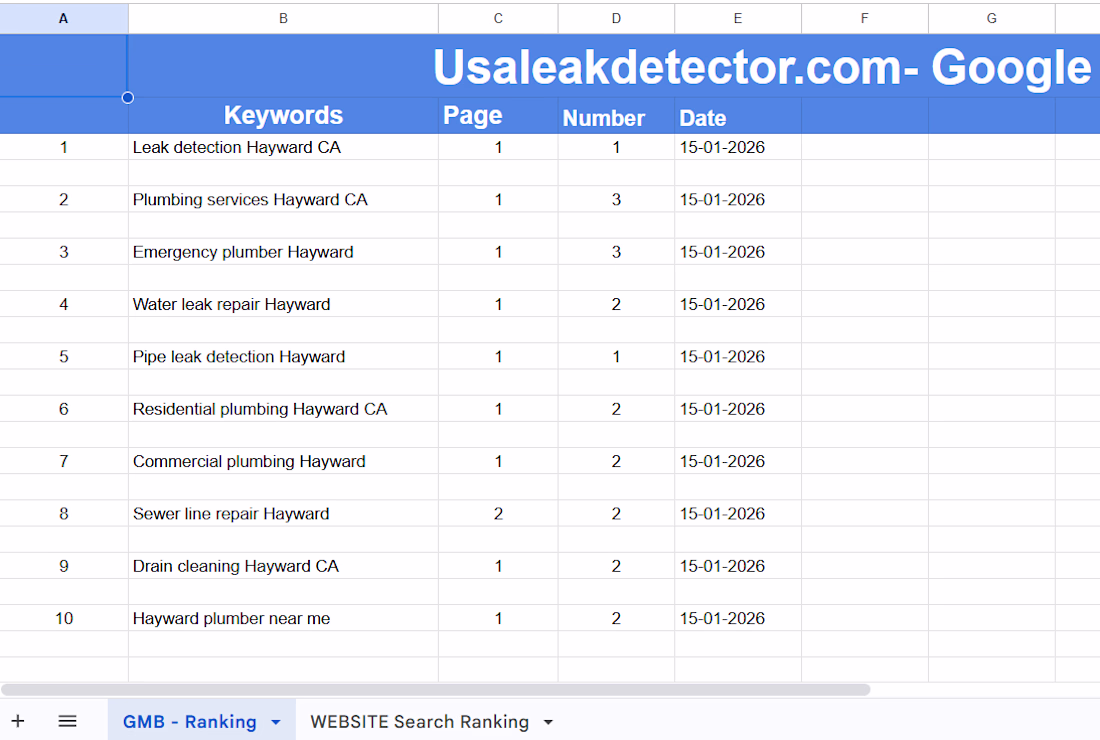The image size is (1100, 740).
Task: Select Page value for Residential plumbing row
Action: click(x=498, y=409)
